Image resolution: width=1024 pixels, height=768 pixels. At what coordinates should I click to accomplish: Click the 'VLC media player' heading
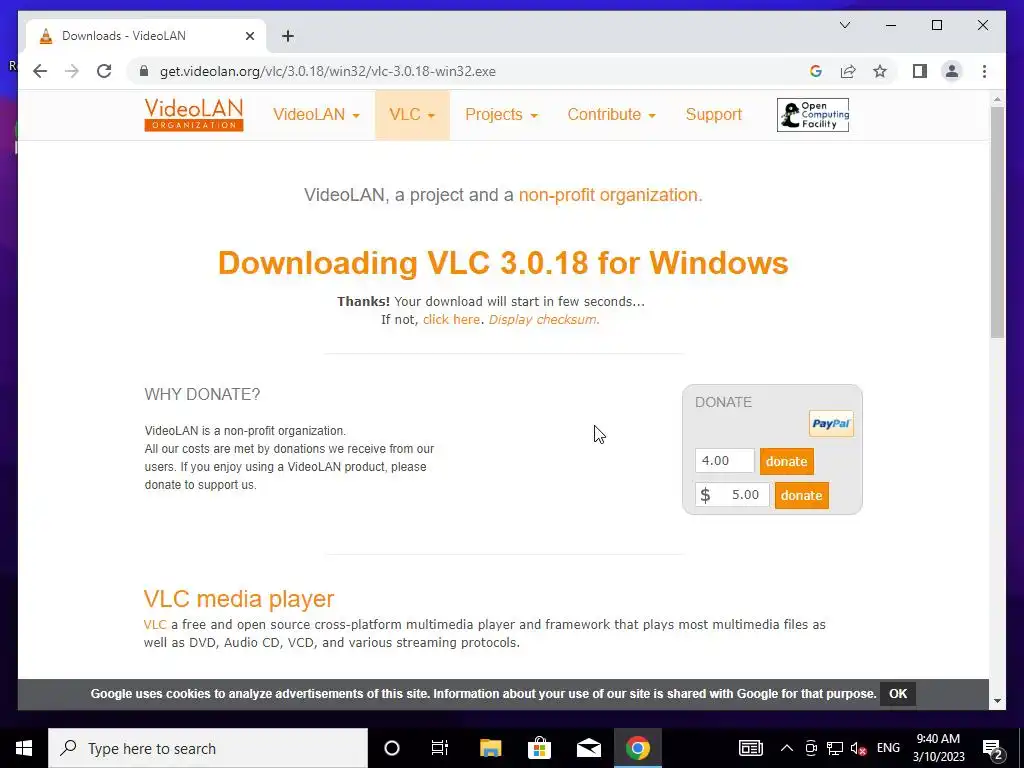pos(238,599)
